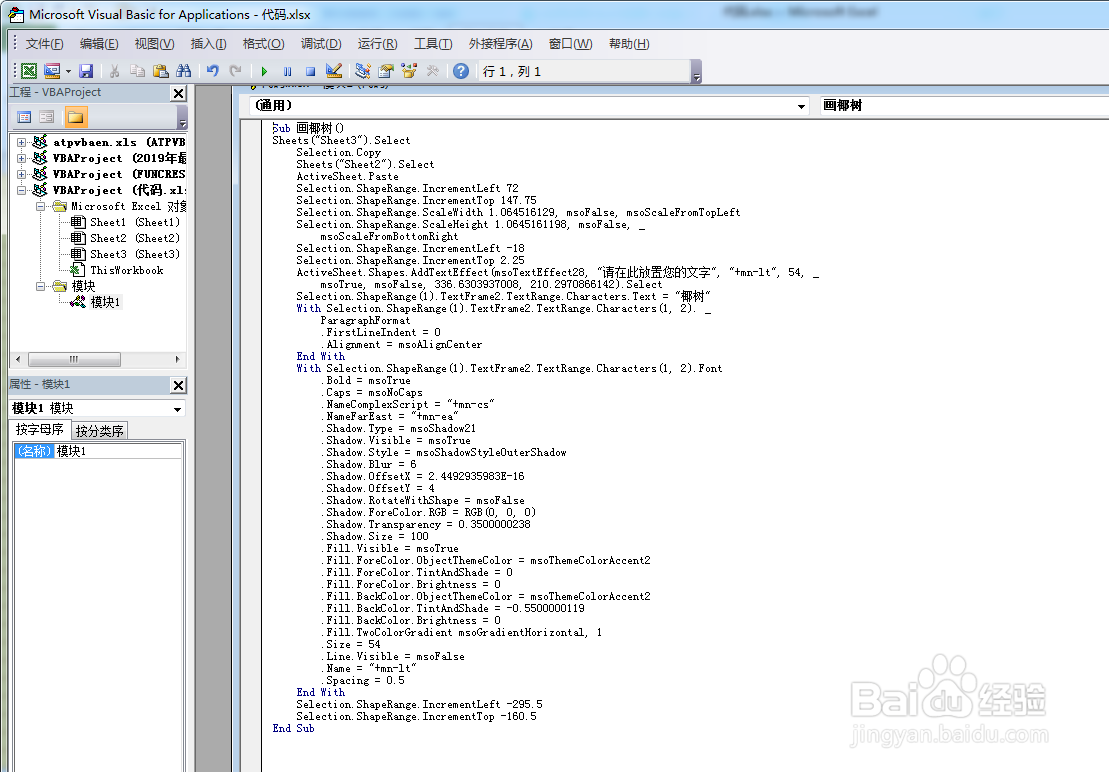
Task: Open the 编辑(E) menu
Action: coord(99,44)
